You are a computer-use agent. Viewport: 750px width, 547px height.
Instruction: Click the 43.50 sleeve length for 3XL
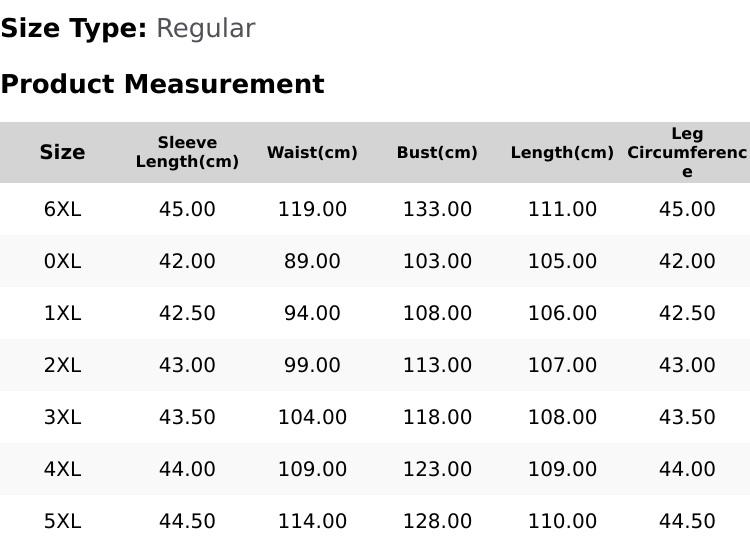point(187,417)
